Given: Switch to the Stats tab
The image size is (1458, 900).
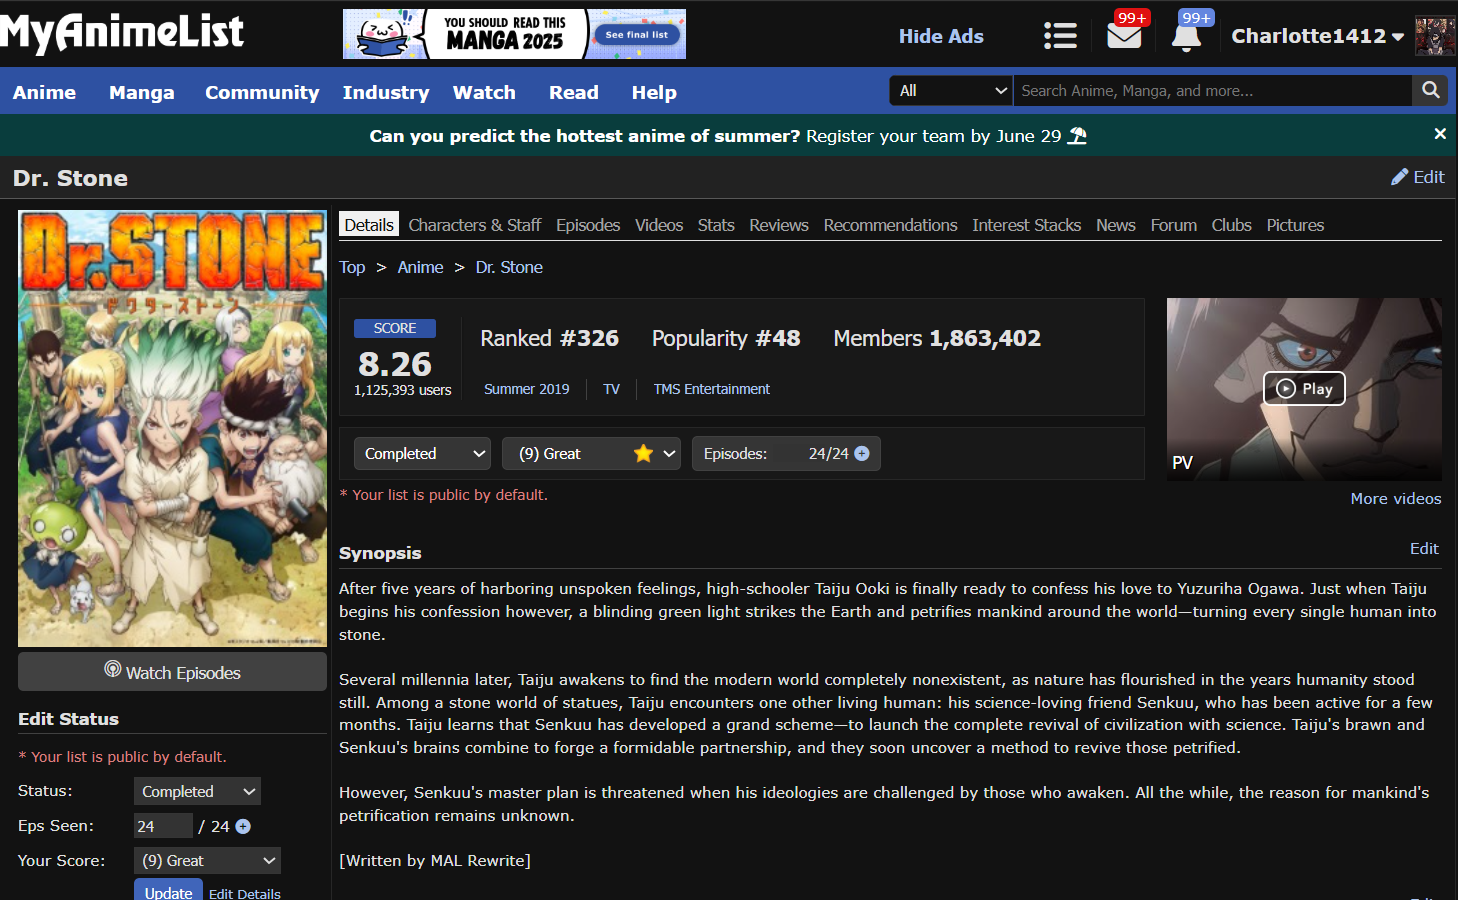Looking at the screenshot, I should 716,225.
